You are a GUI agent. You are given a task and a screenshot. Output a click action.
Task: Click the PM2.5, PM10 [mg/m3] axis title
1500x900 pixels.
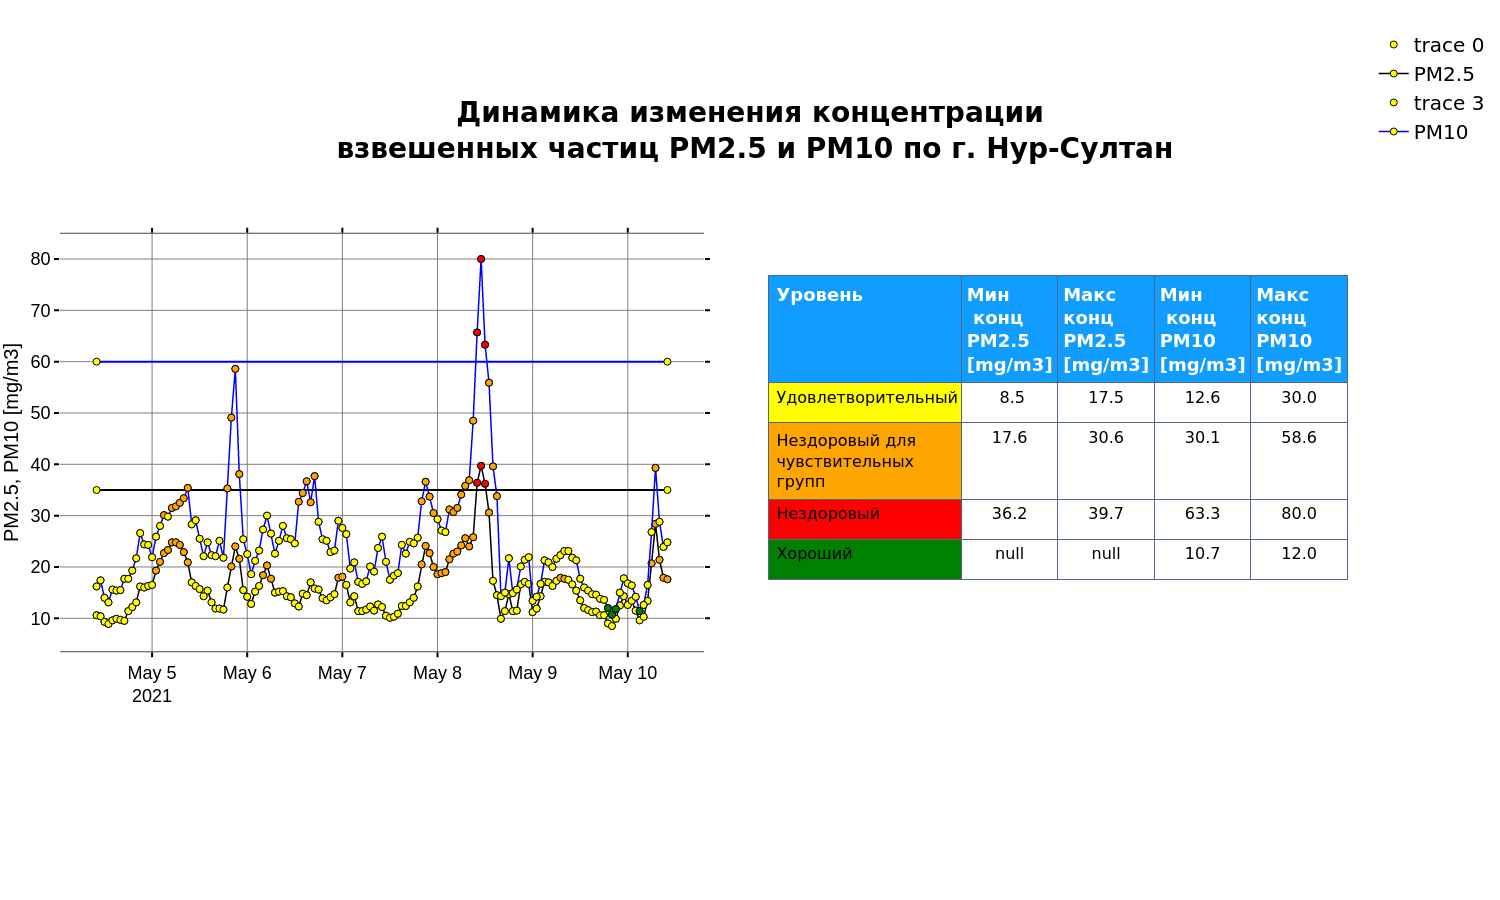coord(12,442)
